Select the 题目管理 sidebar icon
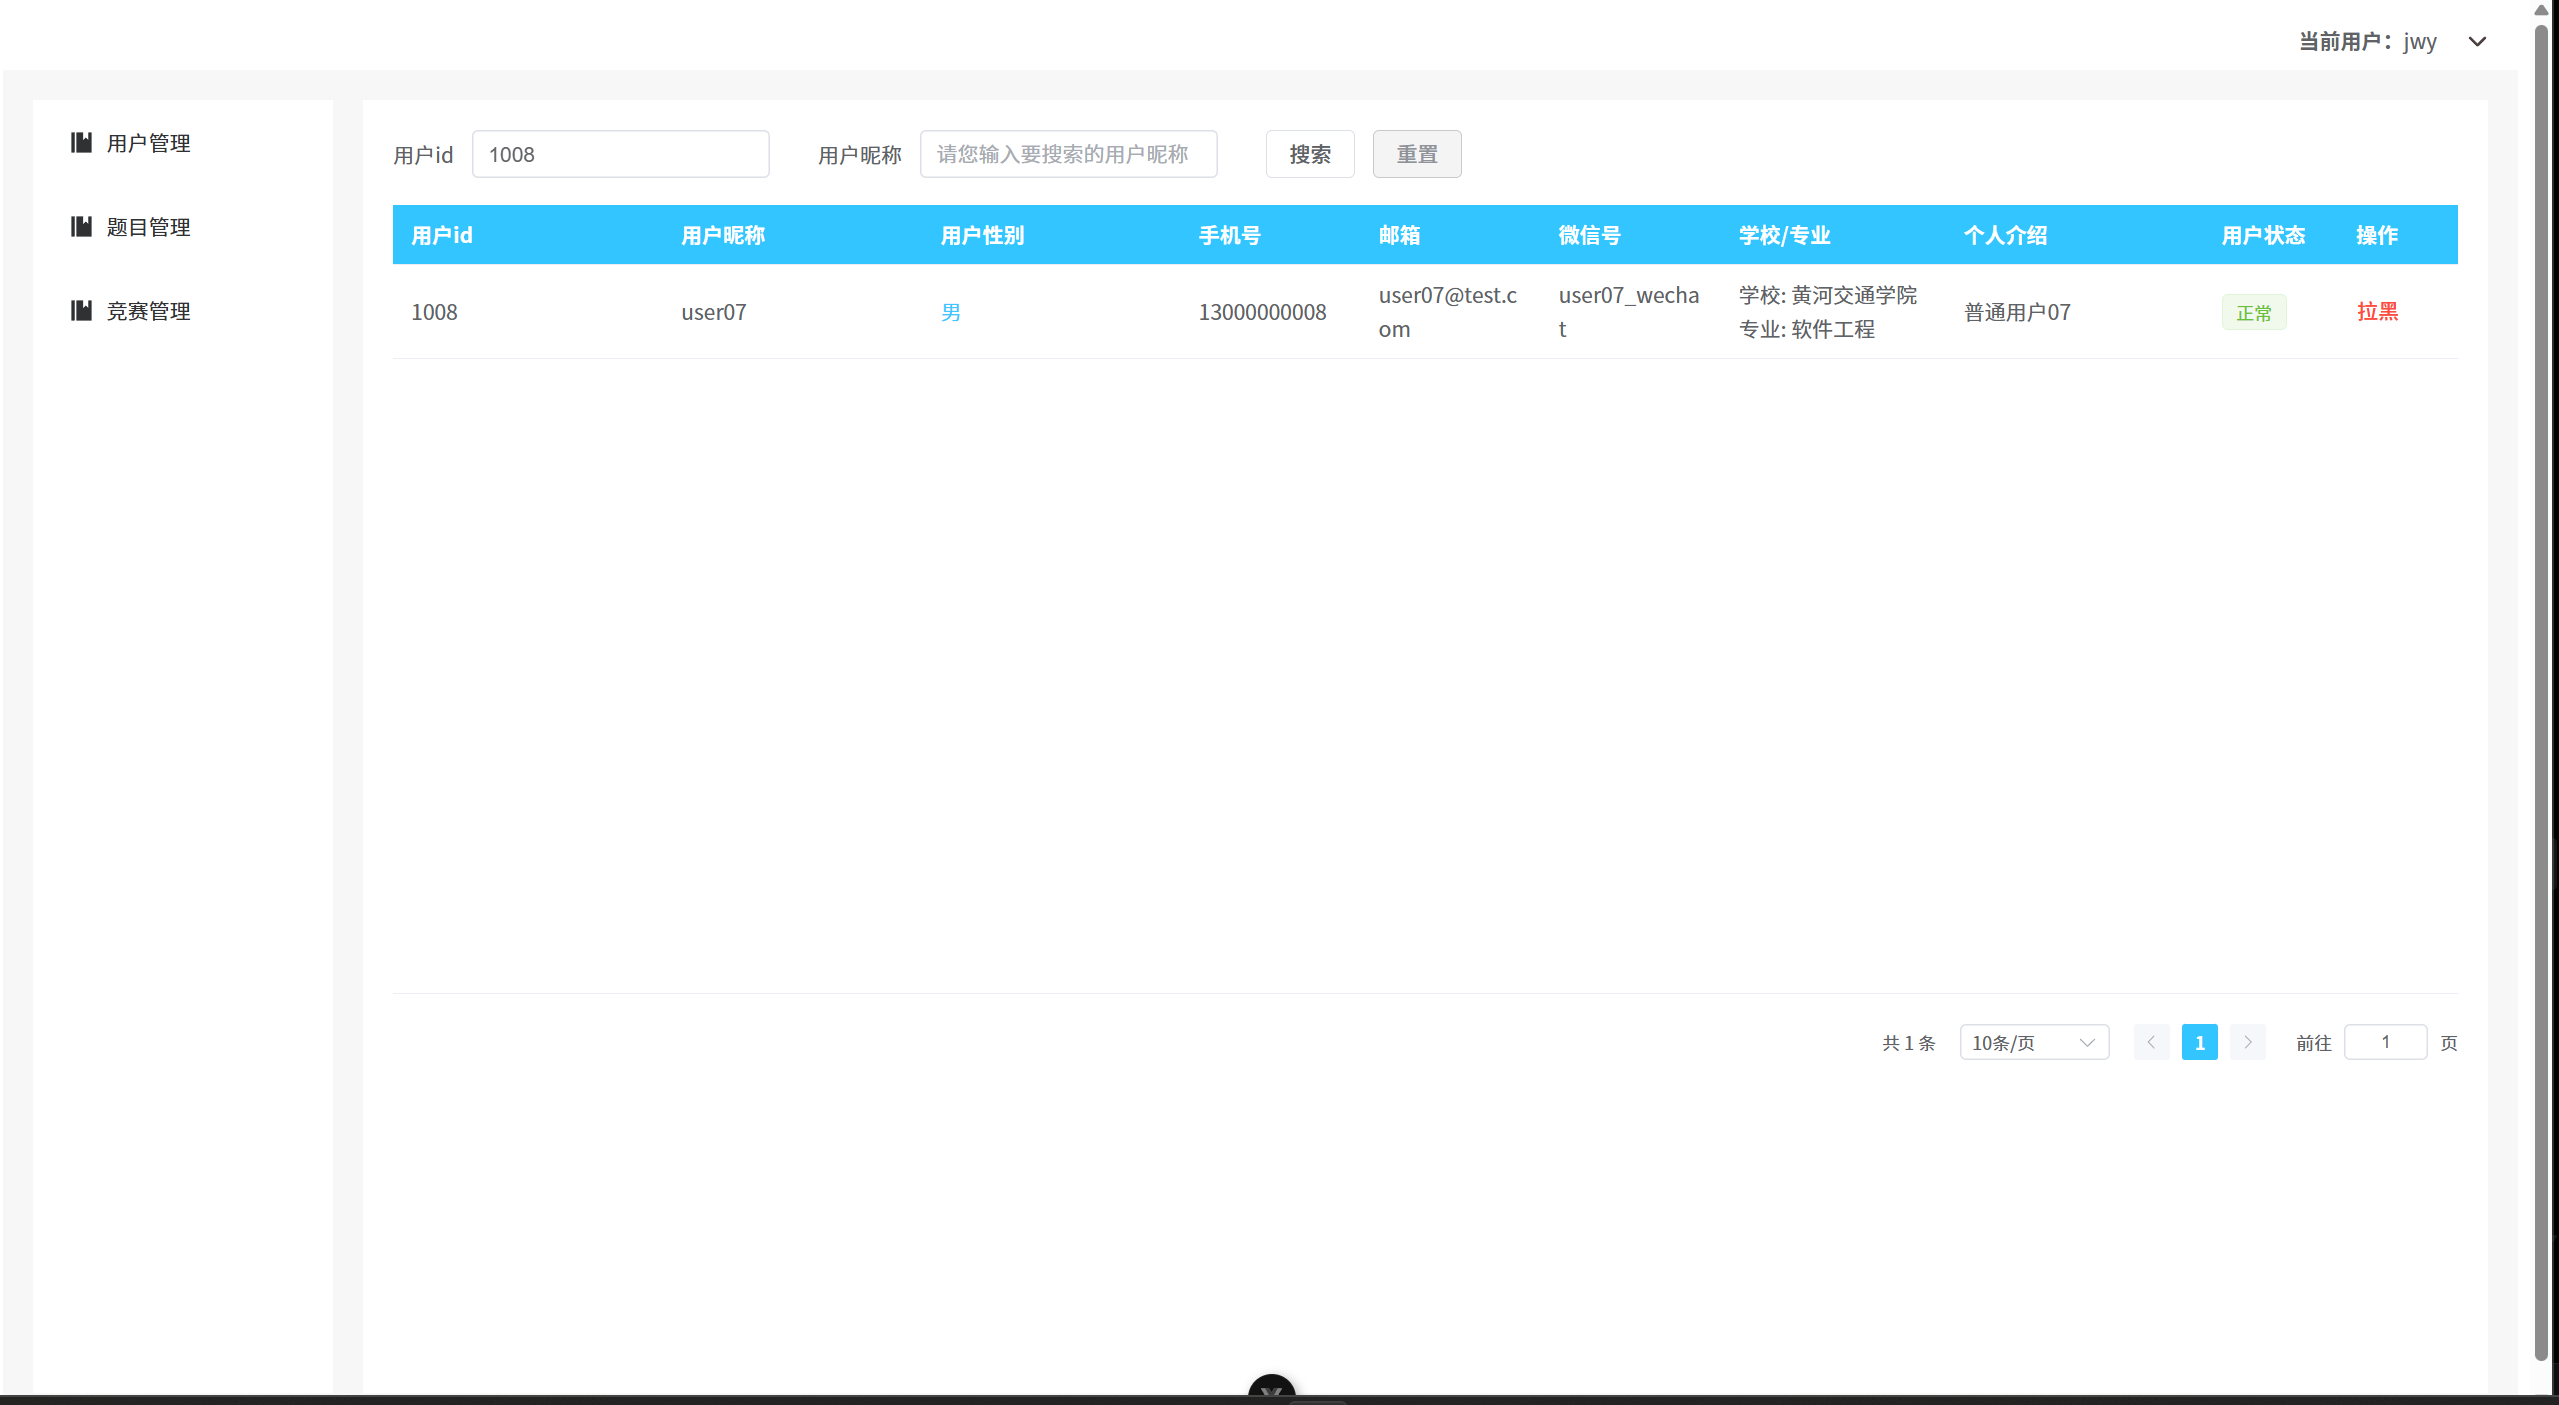This screenshot has height=1405, width=2559. pos(81,226)
